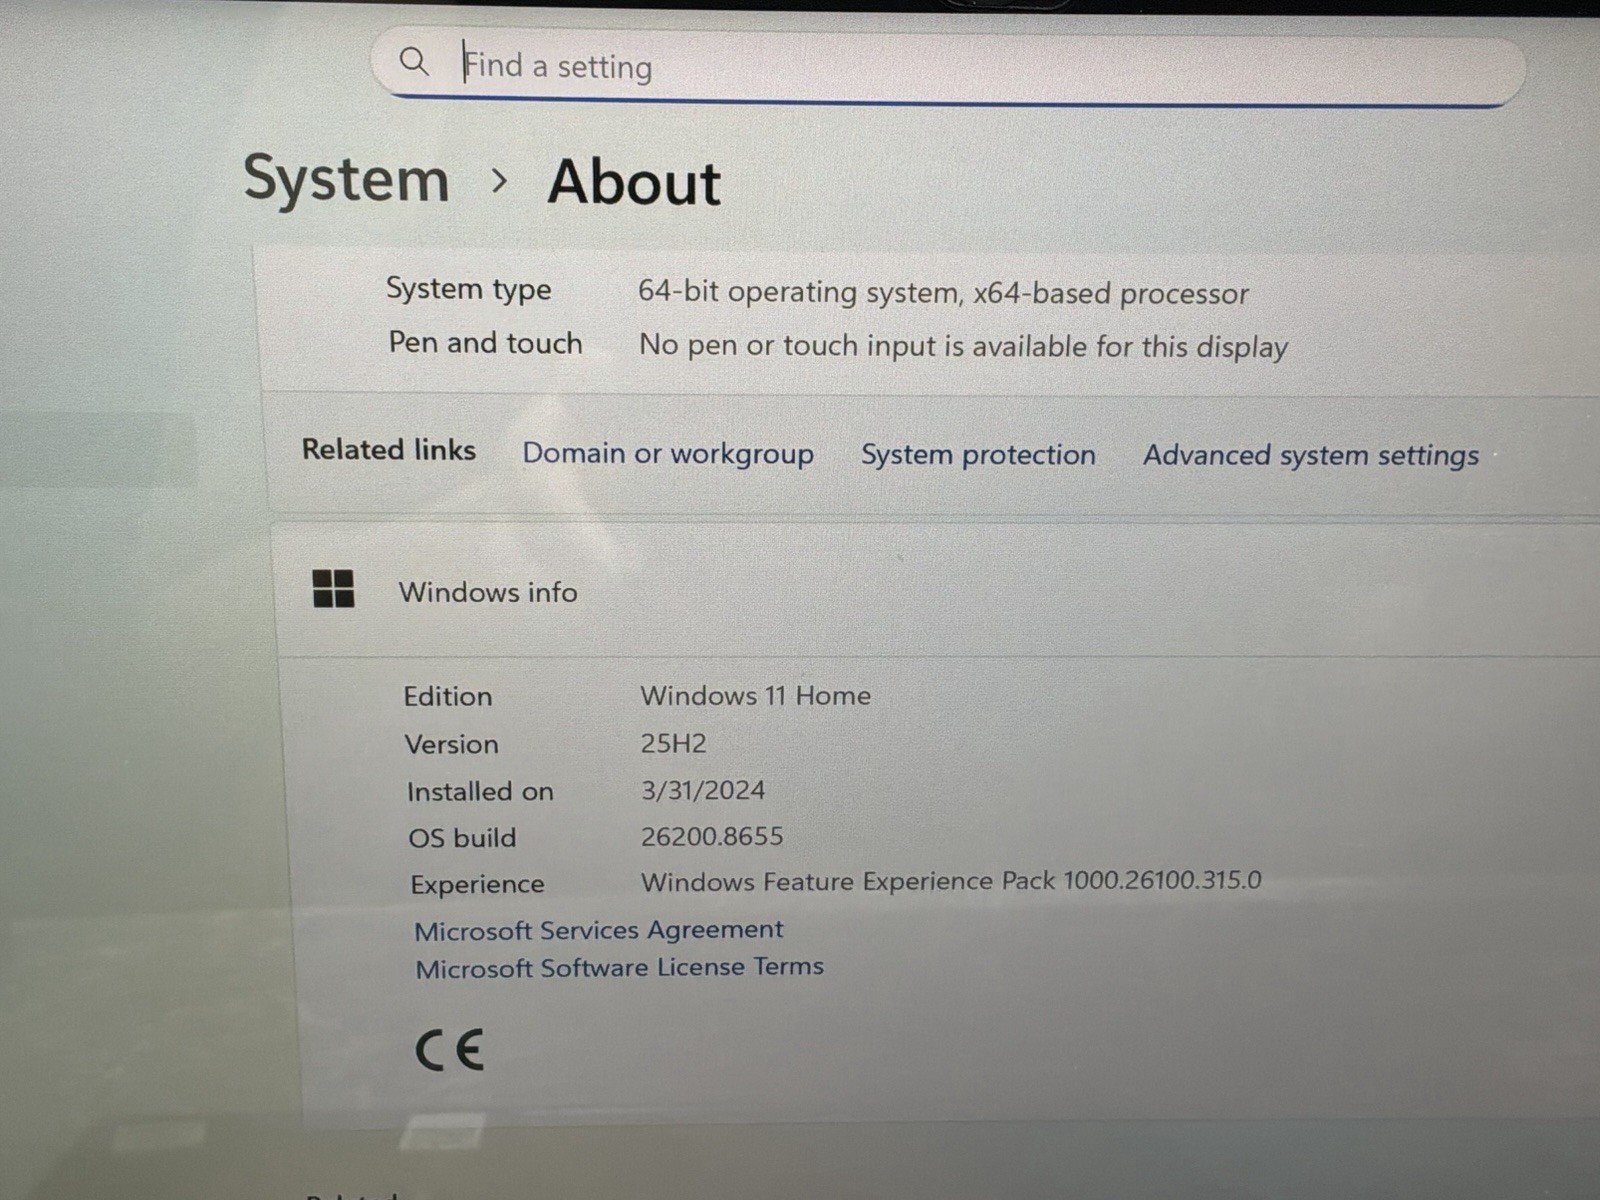Select the 25H2 version value
Screen dimensions: 1600x1200
[x=673, y=743]
